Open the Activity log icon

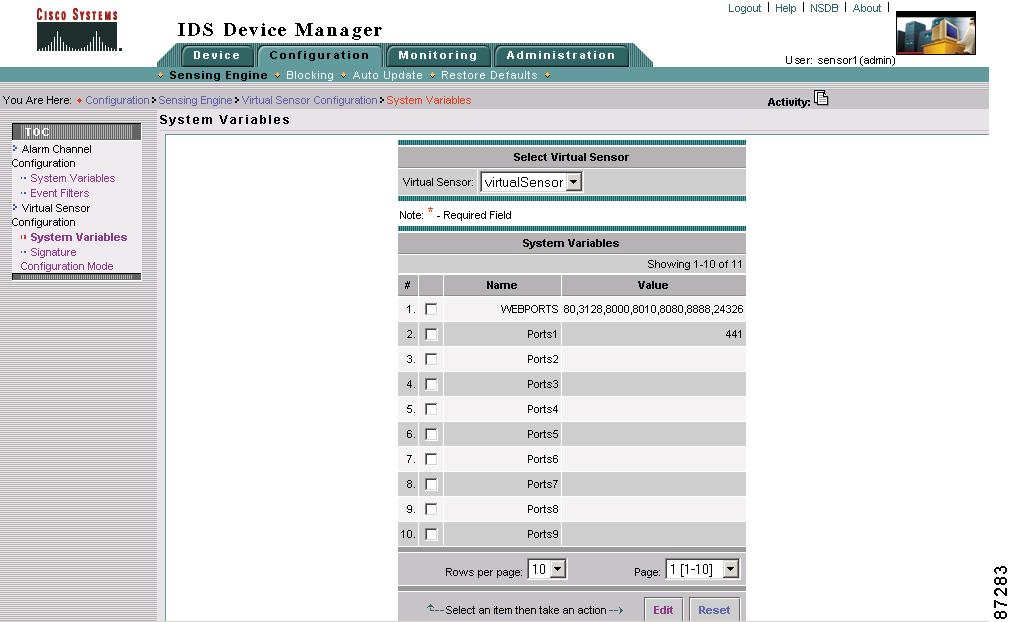(821, 99)
